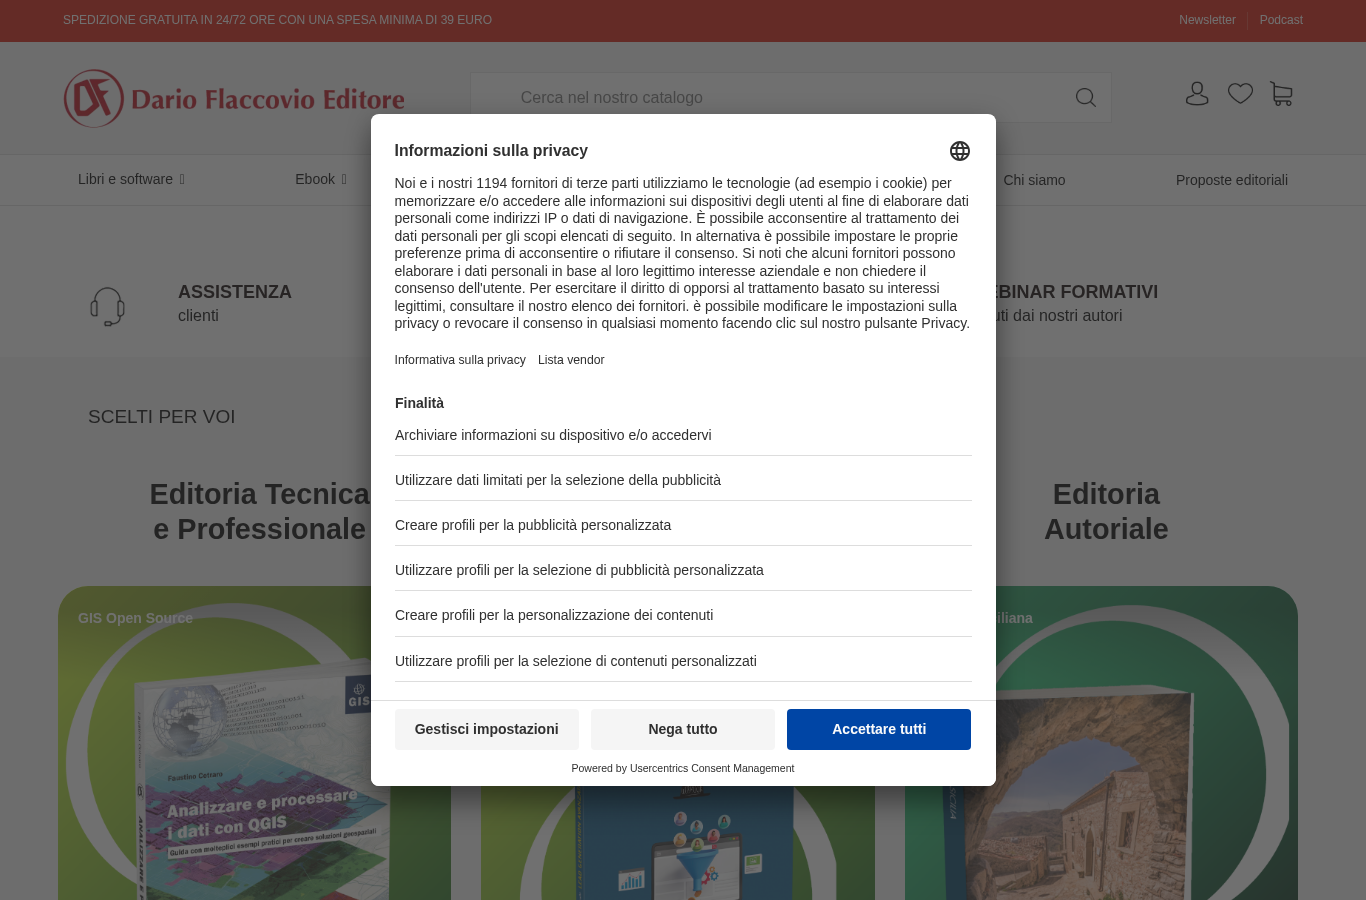
Task: Click Nega tutto button
Action: (683, 729)
